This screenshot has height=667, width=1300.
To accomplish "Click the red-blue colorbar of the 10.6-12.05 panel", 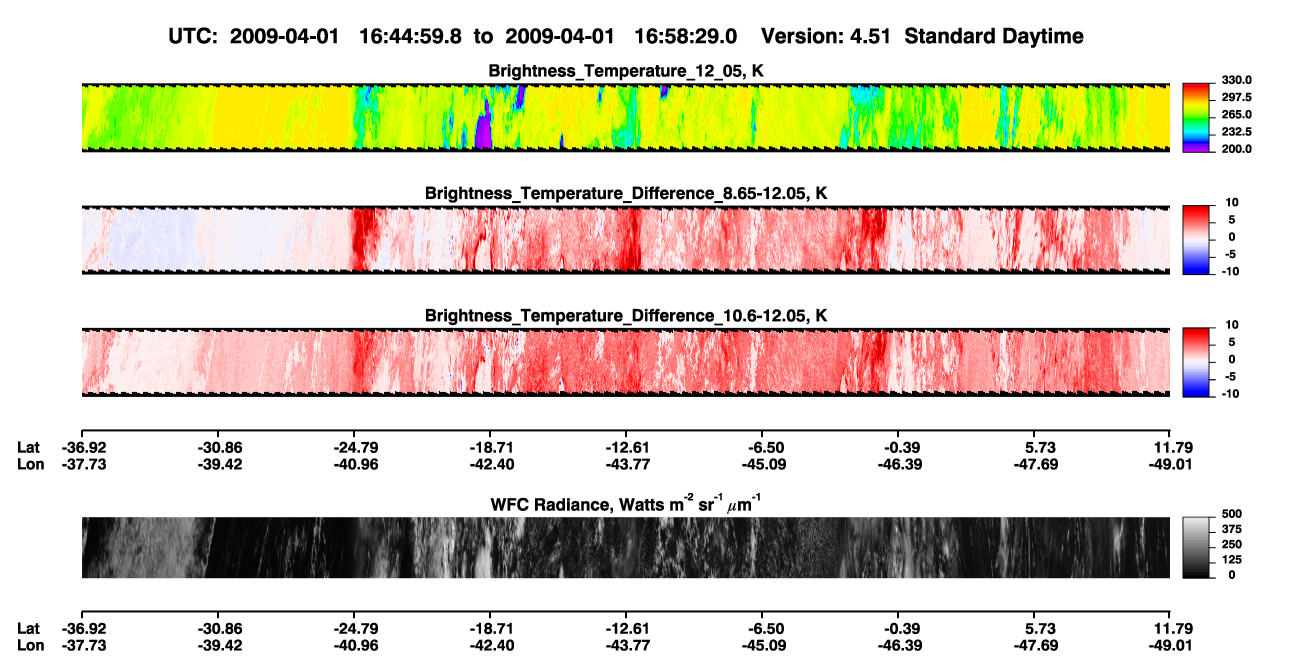I will coord(1195,362).
